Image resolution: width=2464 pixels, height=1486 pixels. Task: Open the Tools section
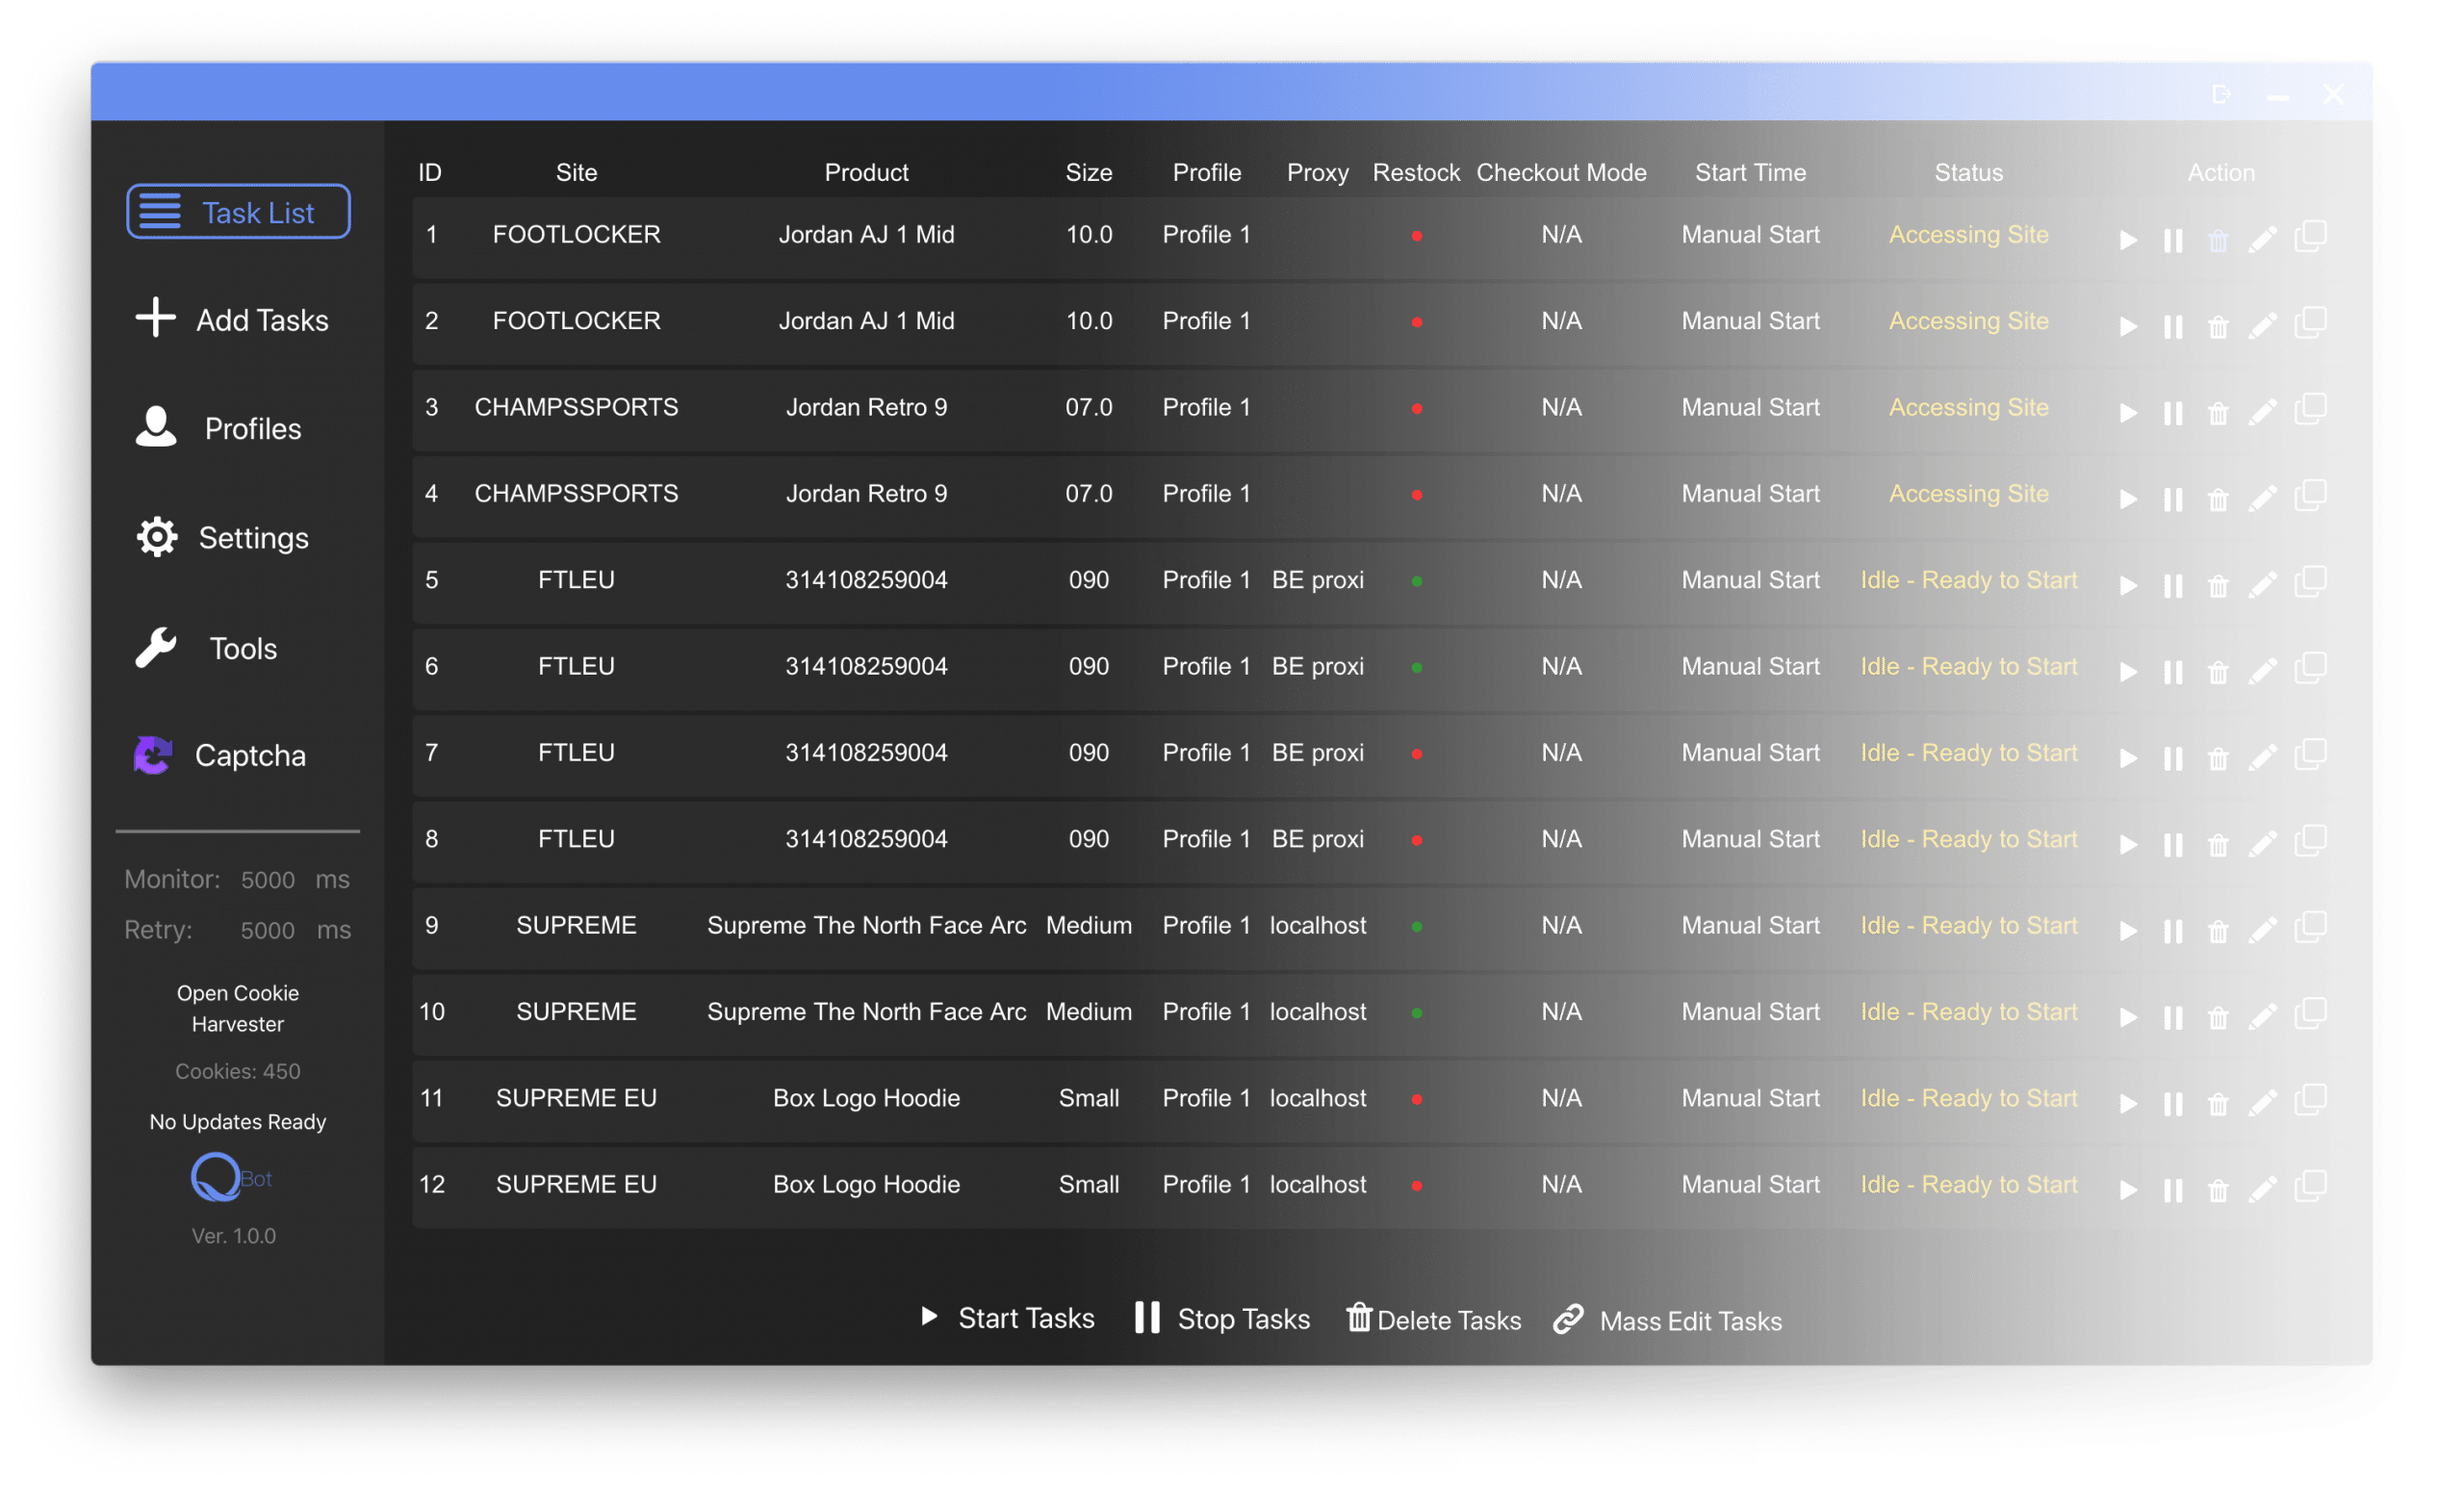[206, 648]
